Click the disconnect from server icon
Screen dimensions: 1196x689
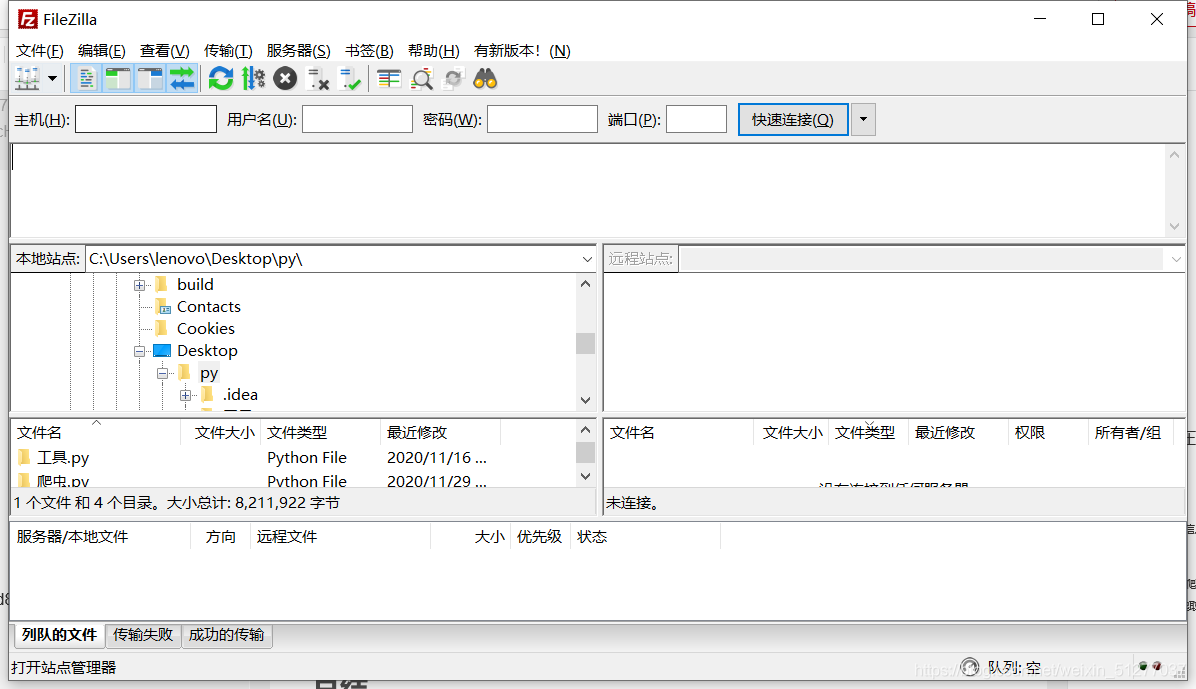[x=317, y=79]
